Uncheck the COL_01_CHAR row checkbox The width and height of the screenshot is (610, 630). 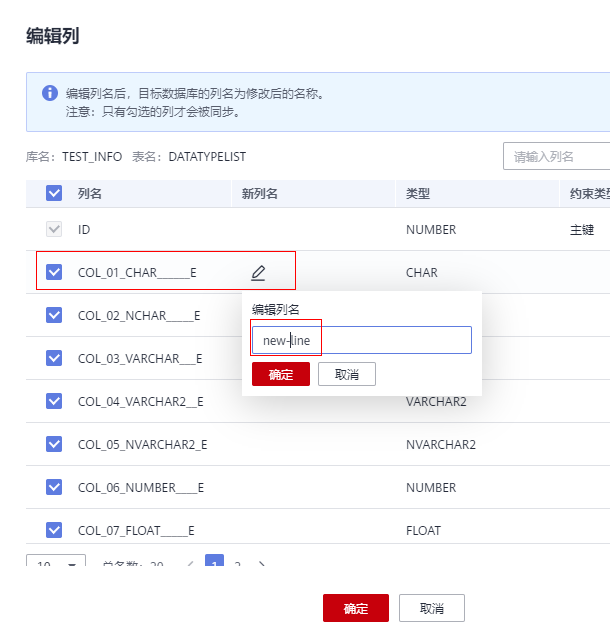54,272
